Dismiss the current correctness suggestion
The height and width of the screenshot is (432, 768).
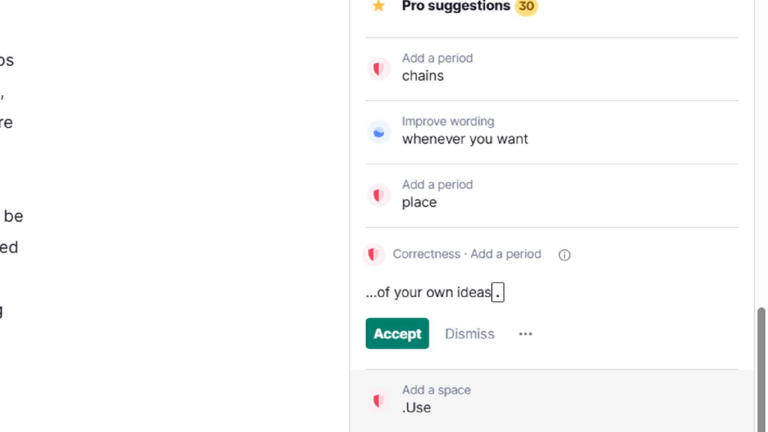click(x=469, y=334)
